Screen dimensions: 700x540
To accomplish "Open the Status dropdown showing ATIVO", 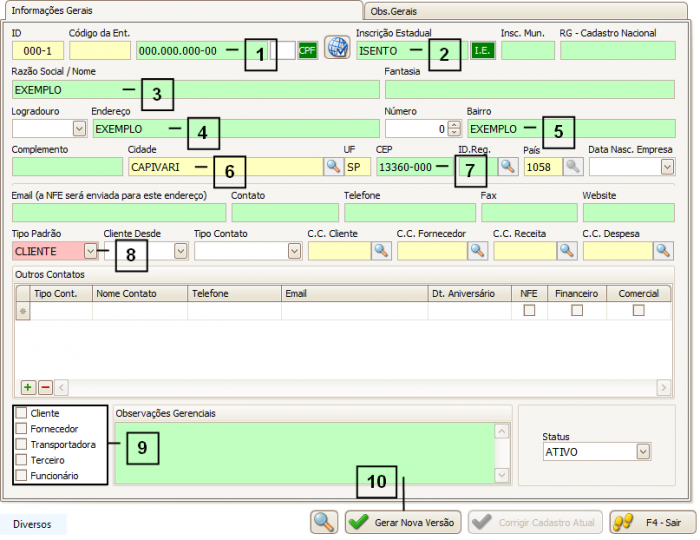I will click(x=643, y=452).
